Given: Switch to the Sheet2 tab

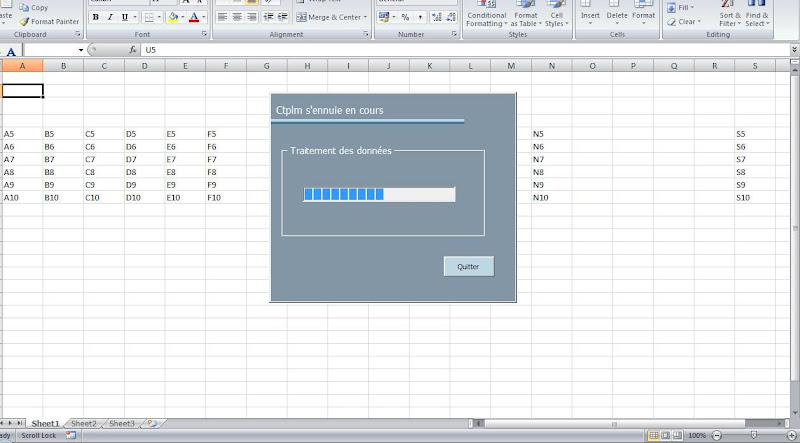Looking at the screenshot, I should tap(84, 423).
